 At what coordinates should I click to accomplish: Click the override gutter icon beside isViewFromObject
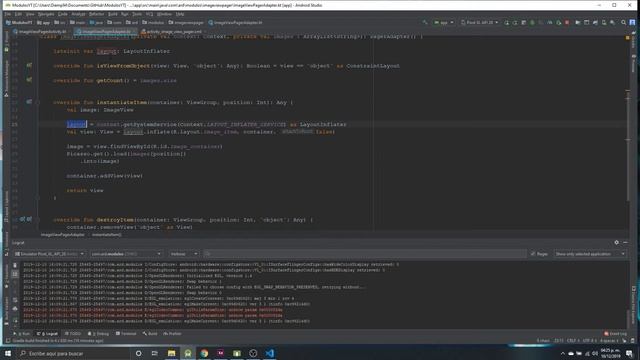29,65
